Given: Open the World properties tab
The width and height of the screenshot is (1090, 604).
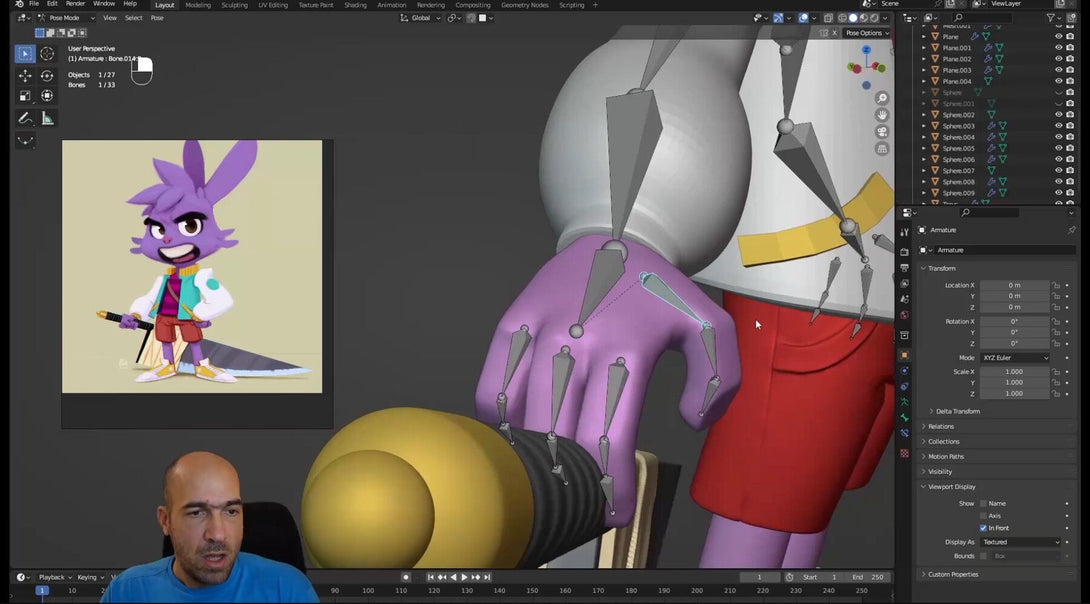Looking at the screenshot, I should 904,315.
